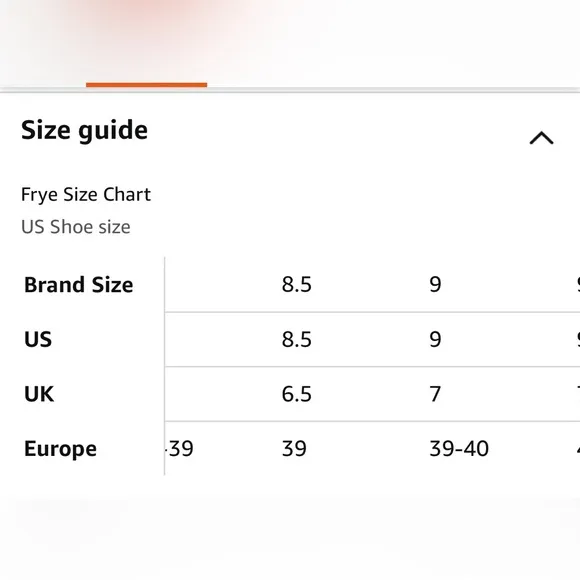The height and width of the screenshot is (580, 580).
Task: Select the UK row header
Action: [39, 394]
